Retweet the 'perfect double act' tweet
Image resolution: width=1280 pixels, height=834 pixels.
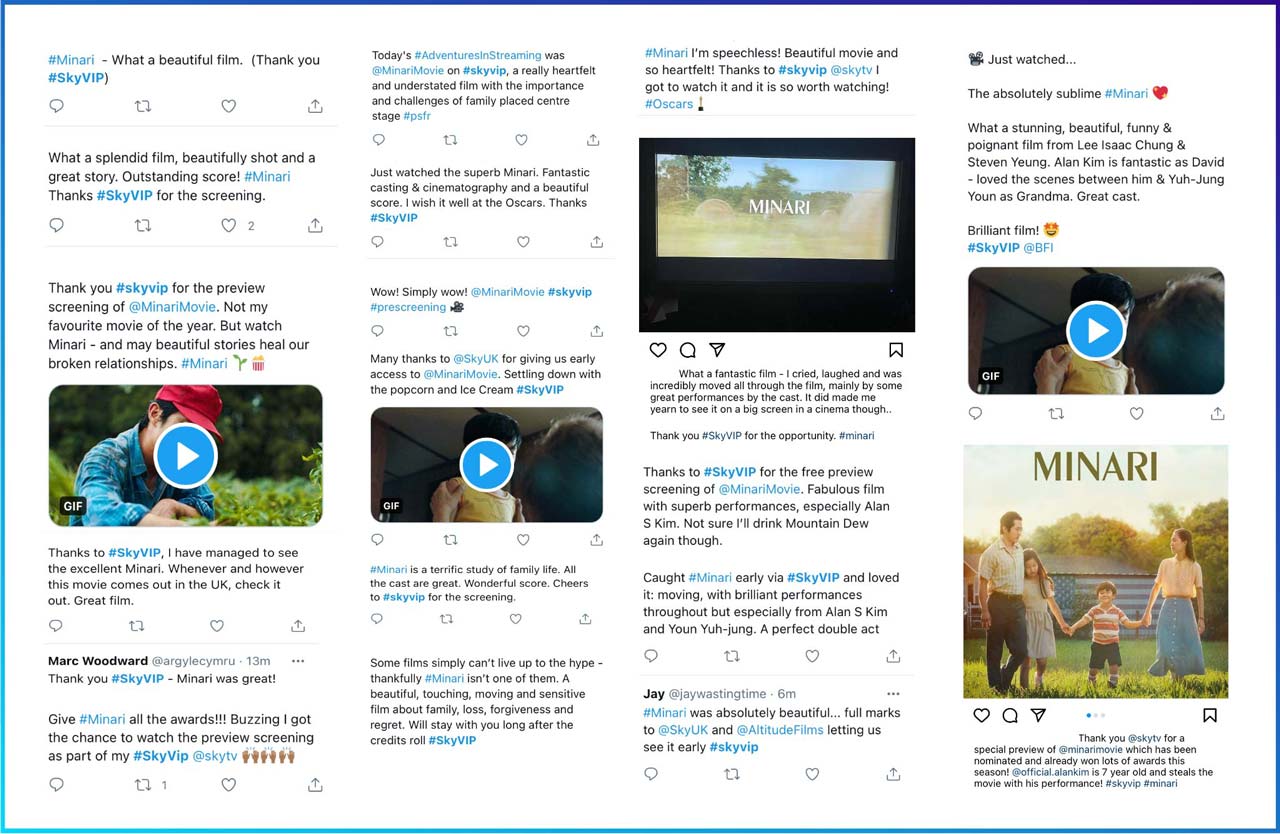click(x=731, y=656)
